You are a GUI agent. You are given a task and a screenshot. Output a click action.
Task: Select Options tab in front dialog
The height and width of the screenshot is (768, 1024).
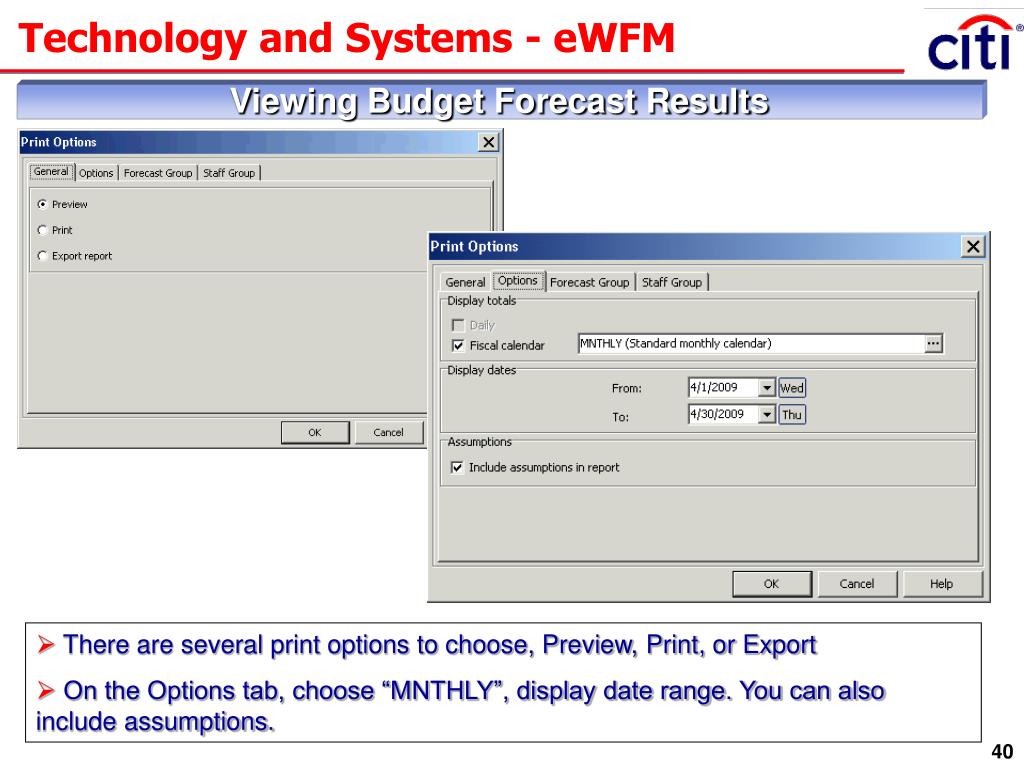point(518,281)
